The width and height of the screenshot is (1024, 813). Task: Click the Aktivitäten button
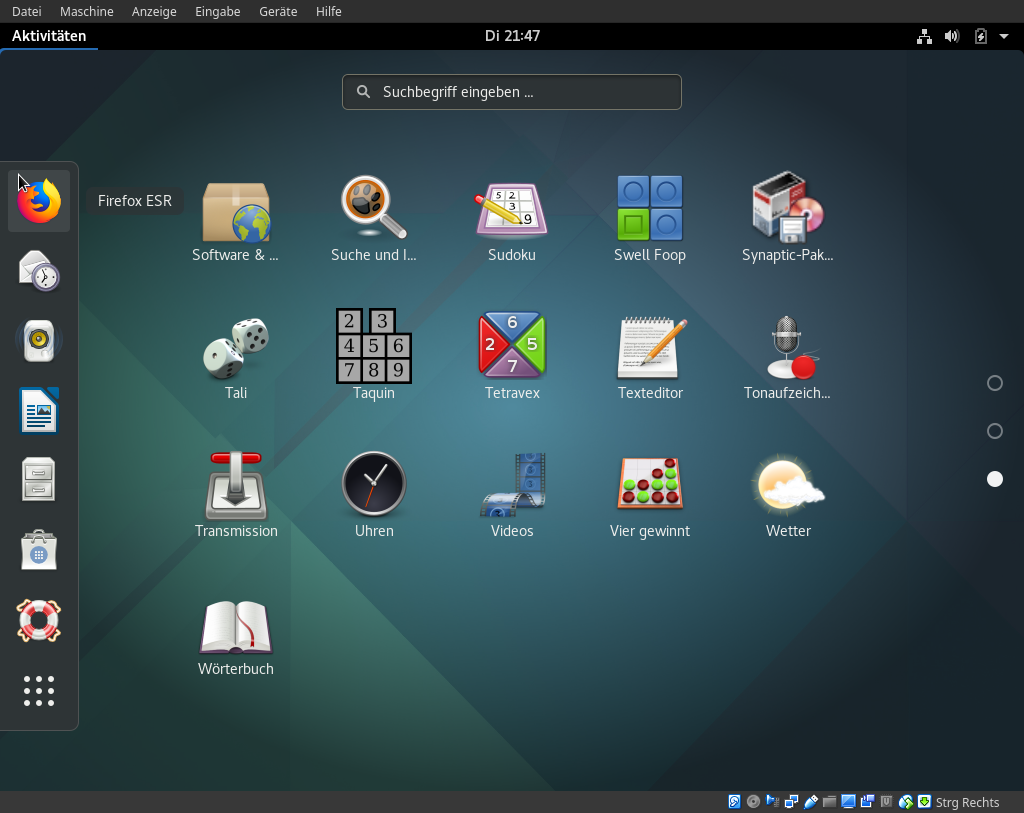(49, 36)
